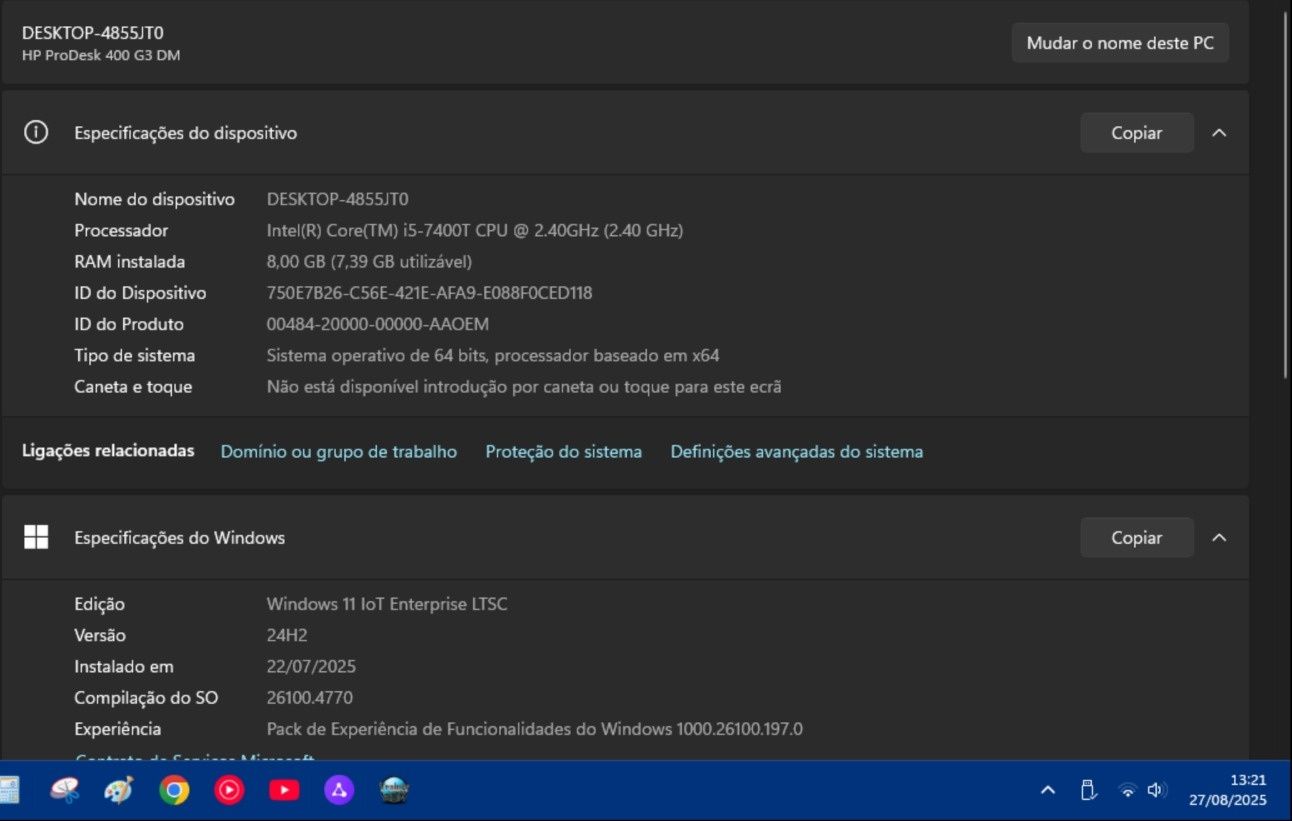Click the info icon beside Especificações do dispositivo
The image size is (1292, 821).
pyautogui.click(x=36, y=133)
